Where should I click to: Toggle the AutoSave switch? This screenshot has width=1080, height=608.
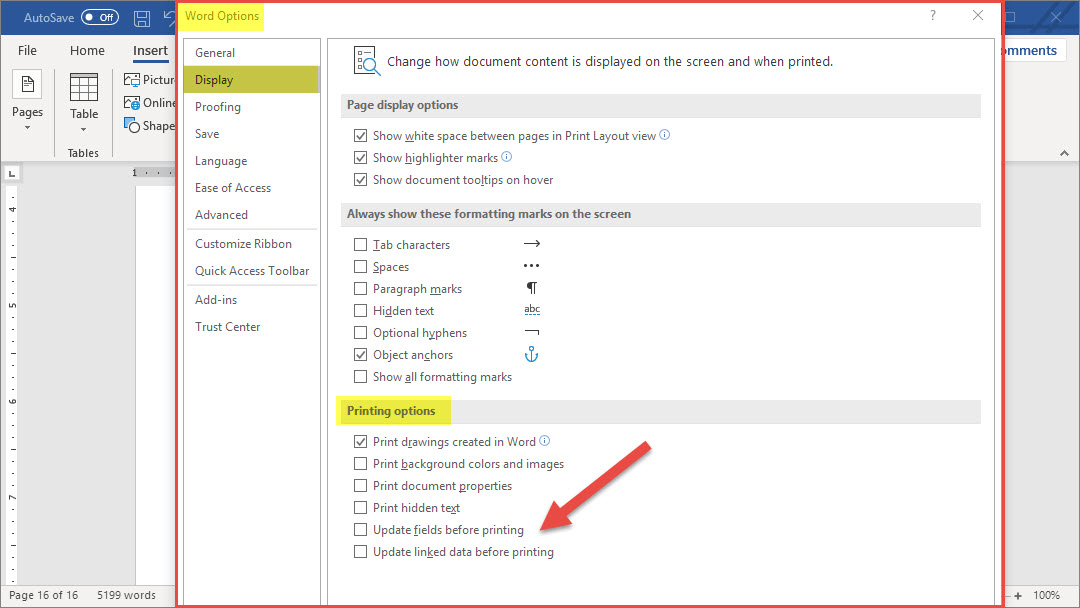point(99,18)
